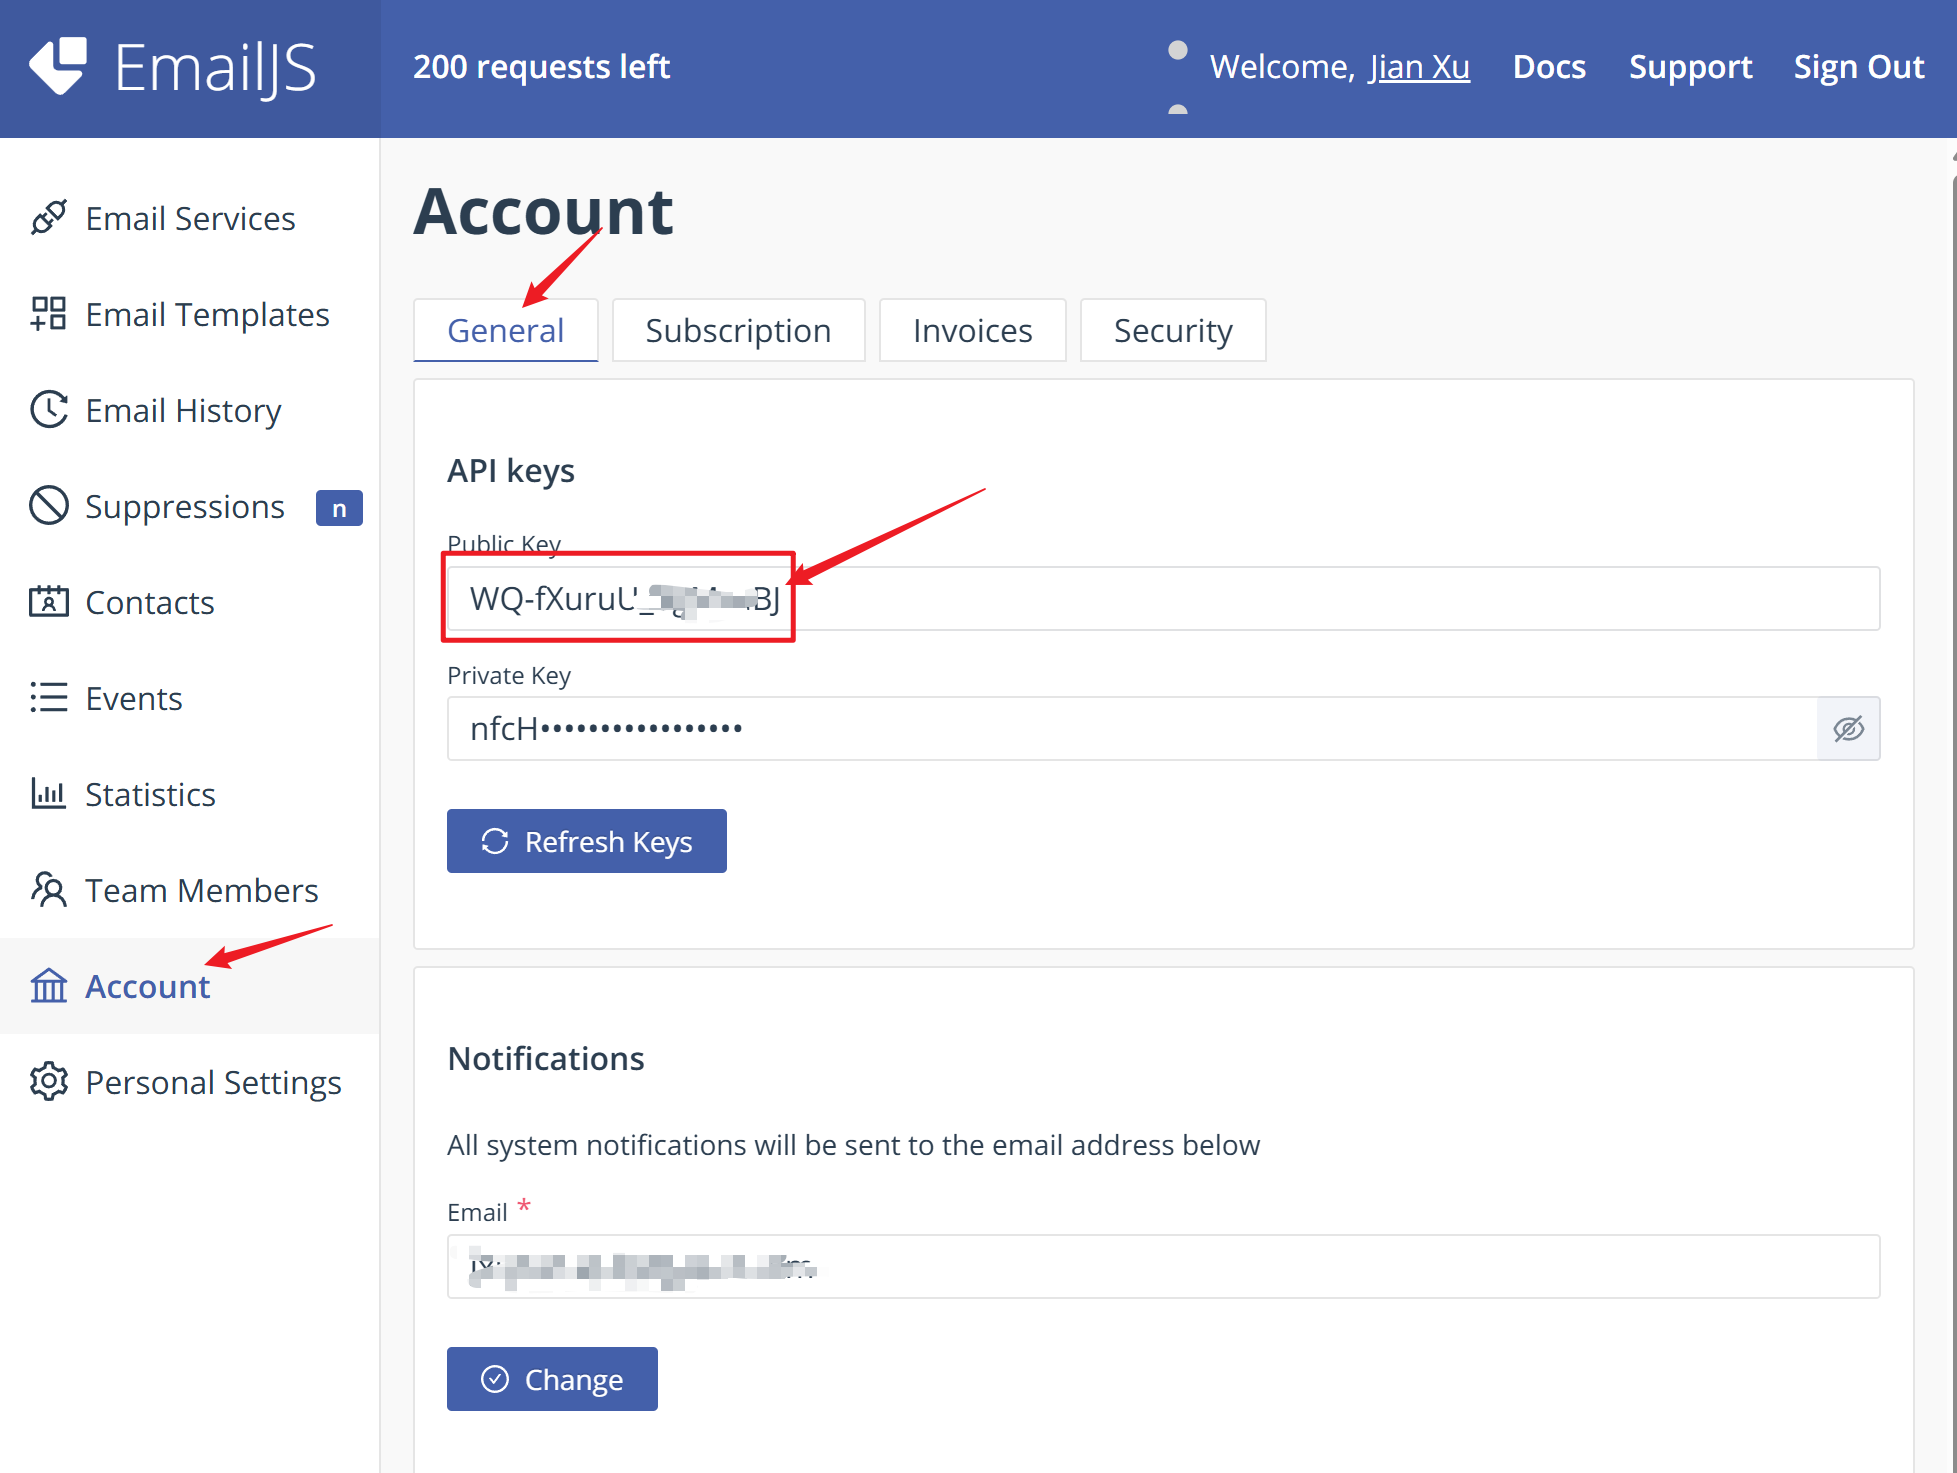Click the API keys heading
Viewport: 1957px width, 1473px height.
[511, 470]
